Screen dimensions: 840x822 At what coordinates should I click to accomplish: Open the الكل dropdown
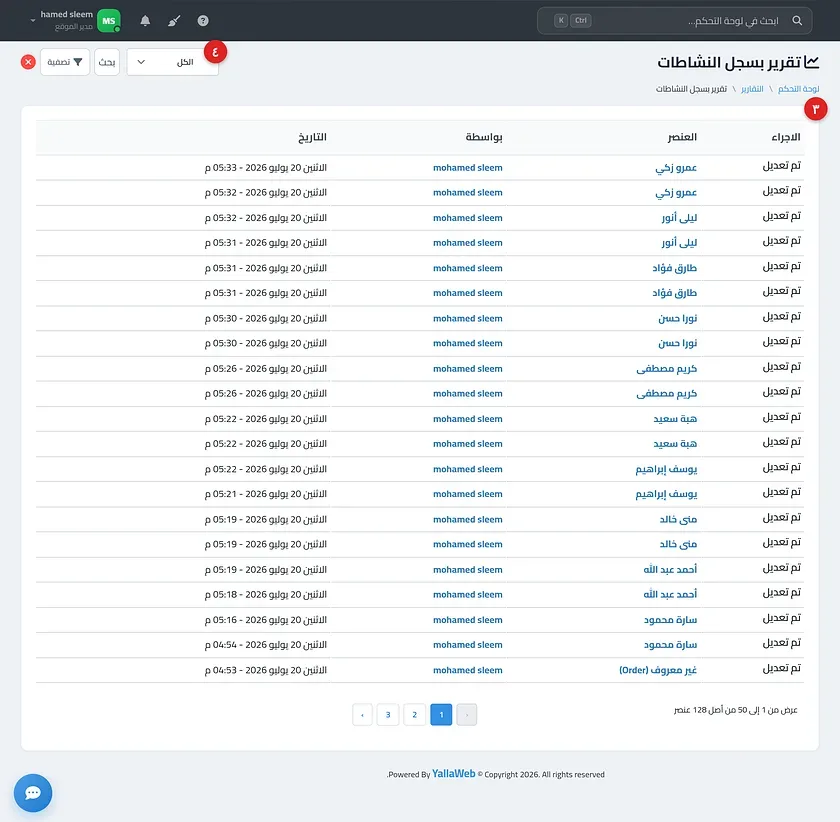[x=172, y=62]
